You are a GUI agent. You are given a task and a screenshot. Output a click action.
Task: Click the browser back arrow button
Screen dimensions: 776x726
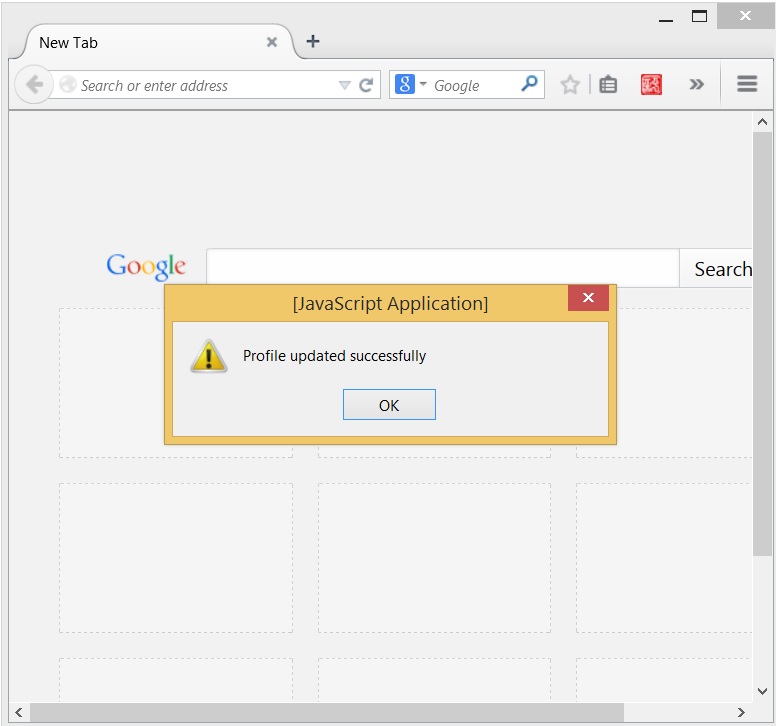coord(34,84)
